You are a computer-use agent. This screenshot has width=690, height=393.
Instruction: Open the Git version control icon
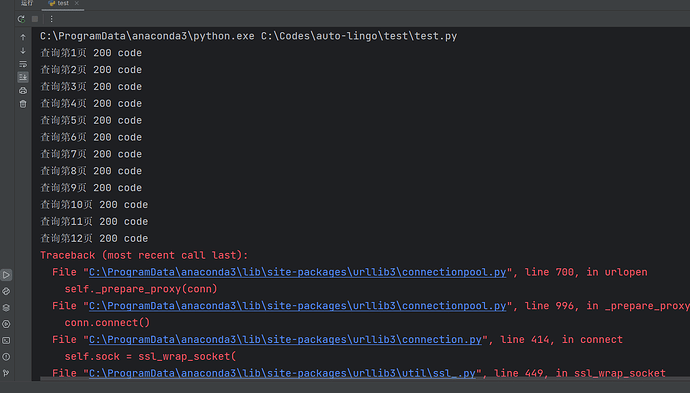point(6,373)
